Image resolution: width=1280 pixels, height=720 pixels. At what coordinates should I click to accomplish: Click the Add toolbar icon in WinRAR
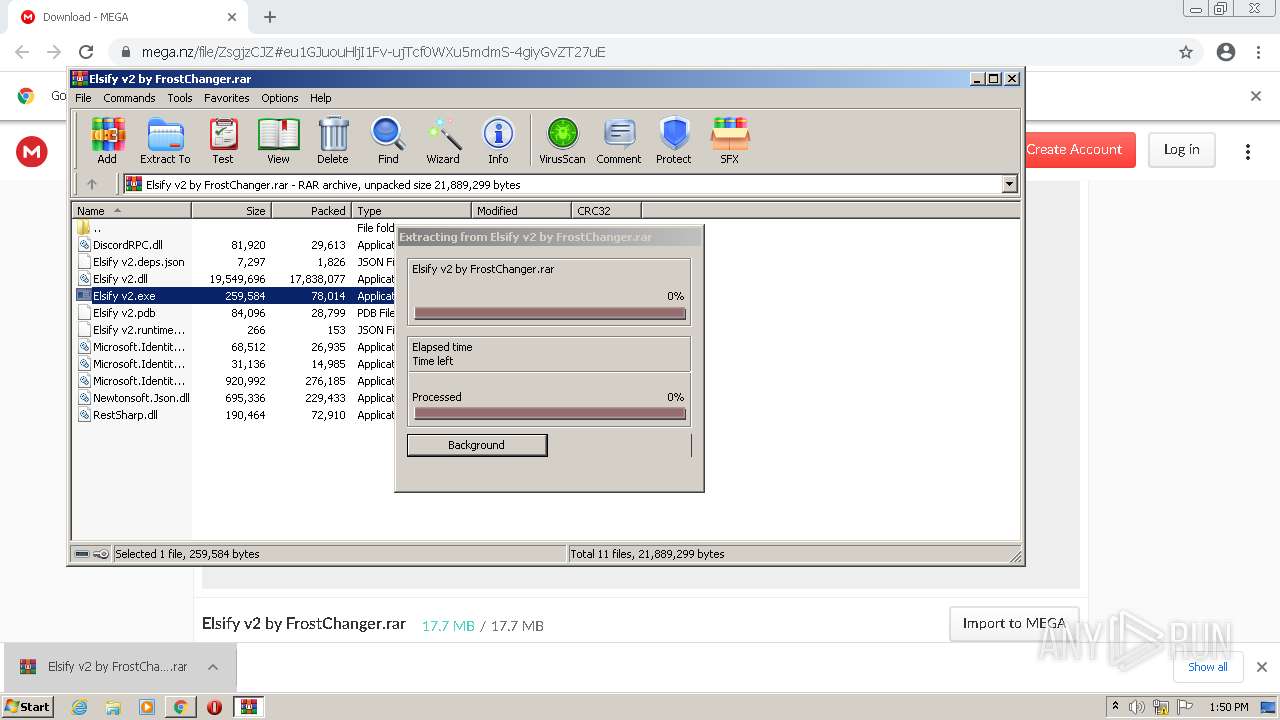pyautogui.click(x=107, y=140)
